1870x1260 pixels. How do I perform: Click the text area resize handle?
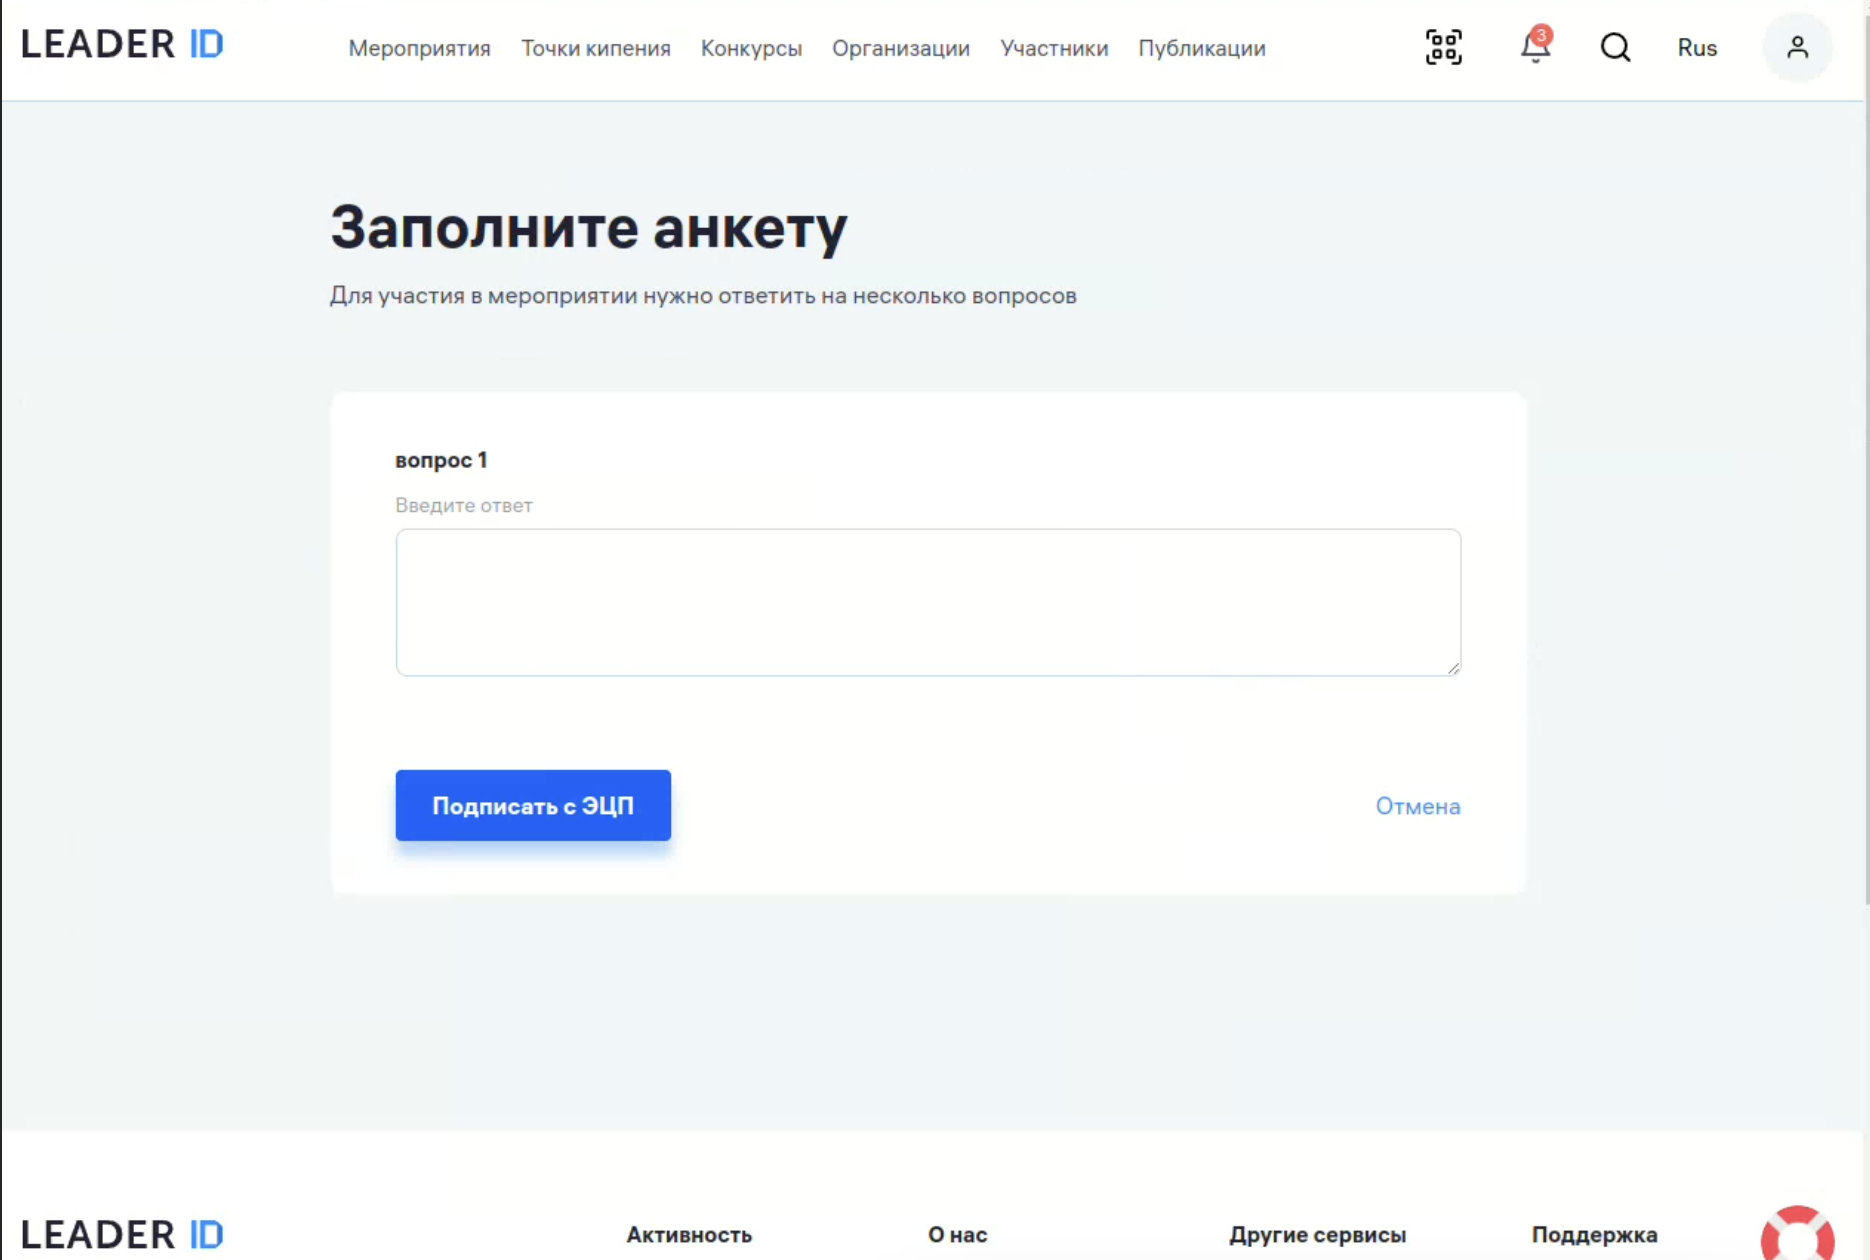pyautogui.click(x=1453, y=668)
